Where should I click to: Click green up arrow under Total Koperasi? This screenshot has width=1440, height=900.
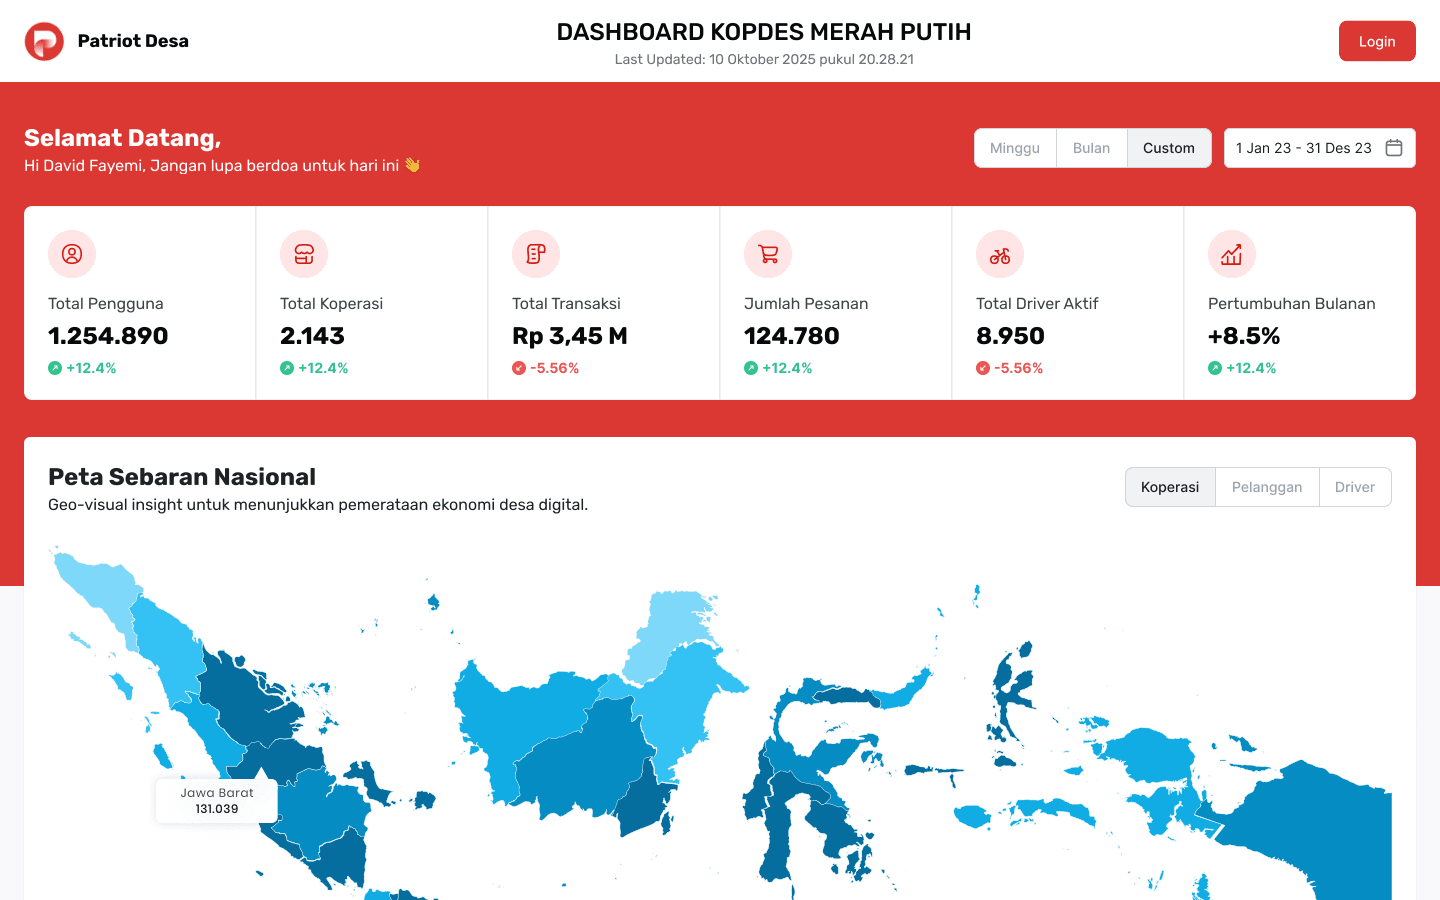[x=287, y=368]
